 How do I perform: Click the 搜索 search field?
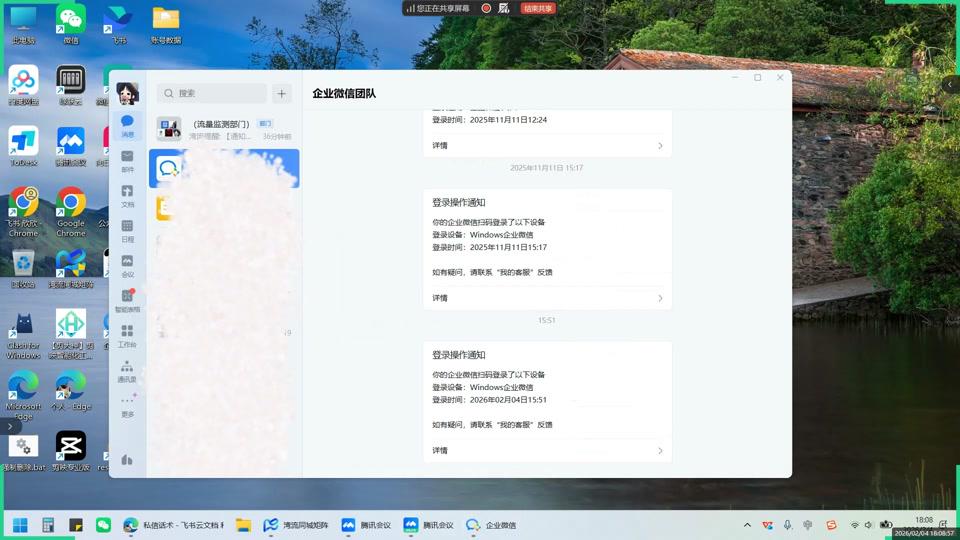point(212,93)
